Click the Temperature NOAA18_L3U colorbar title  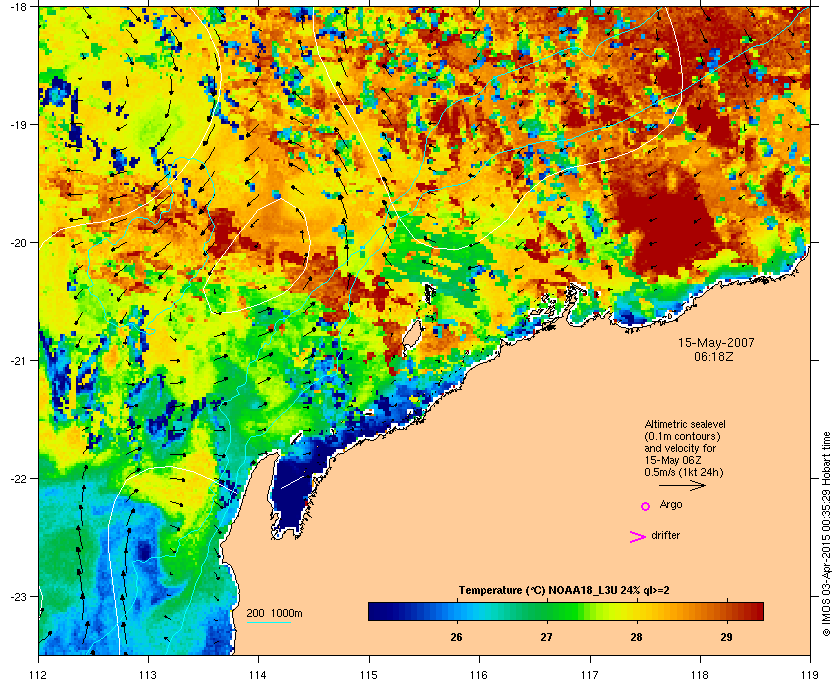564,591
